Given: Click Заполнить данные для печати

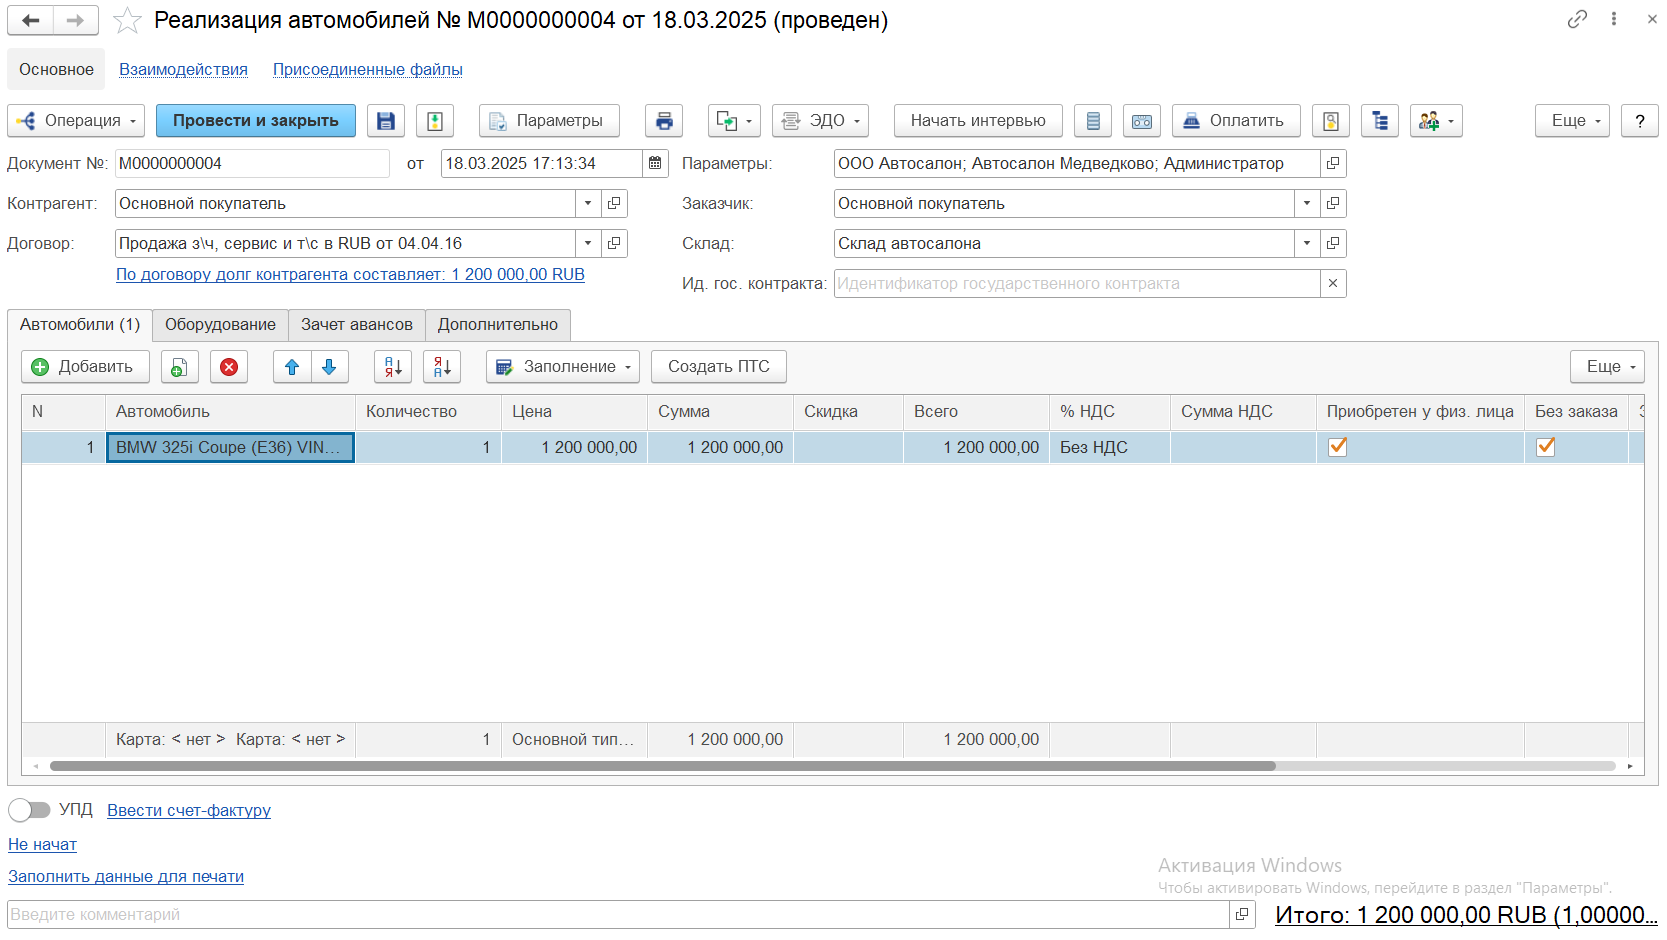Looking at the screenshot, I should coord(126,877).
